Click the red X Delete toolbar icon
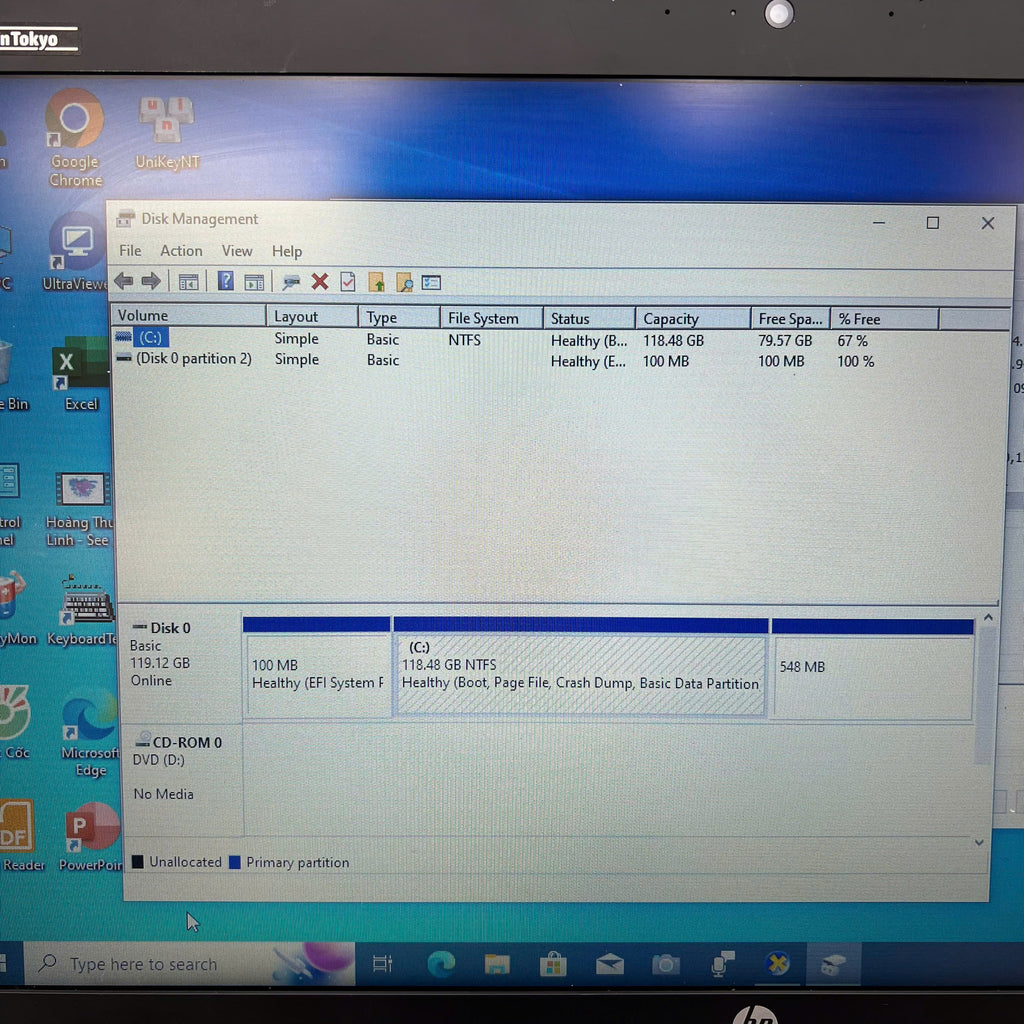 click(x=320, y=282)
